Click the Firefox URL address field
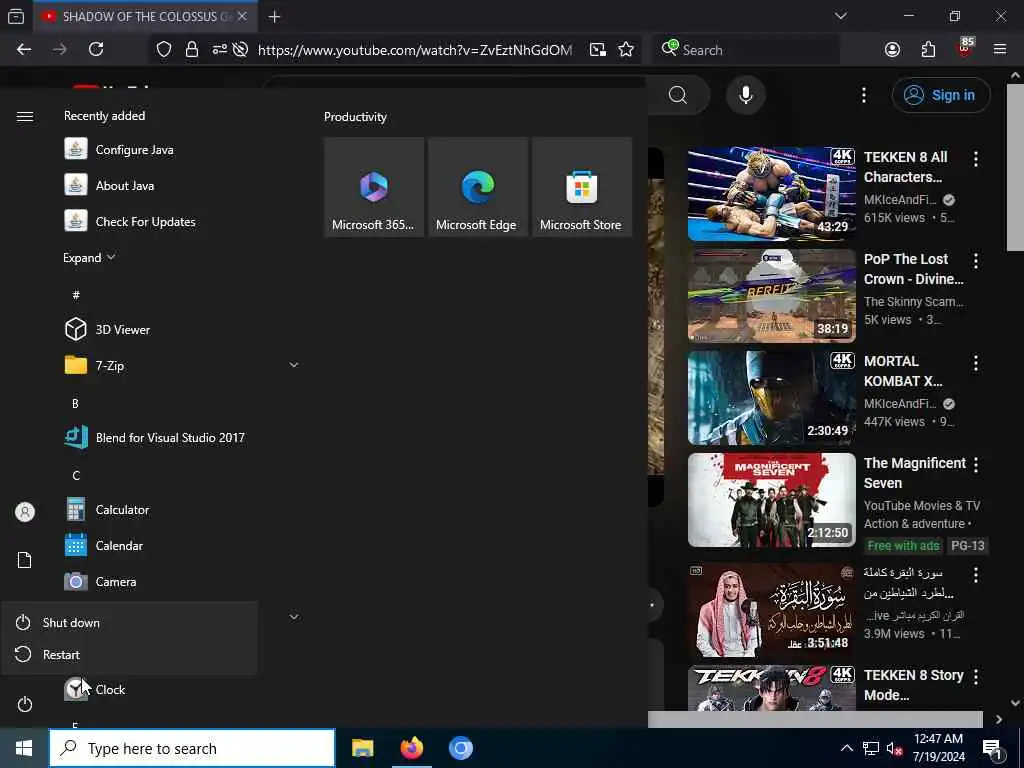 pyautogui.click(x=415, y=50)
